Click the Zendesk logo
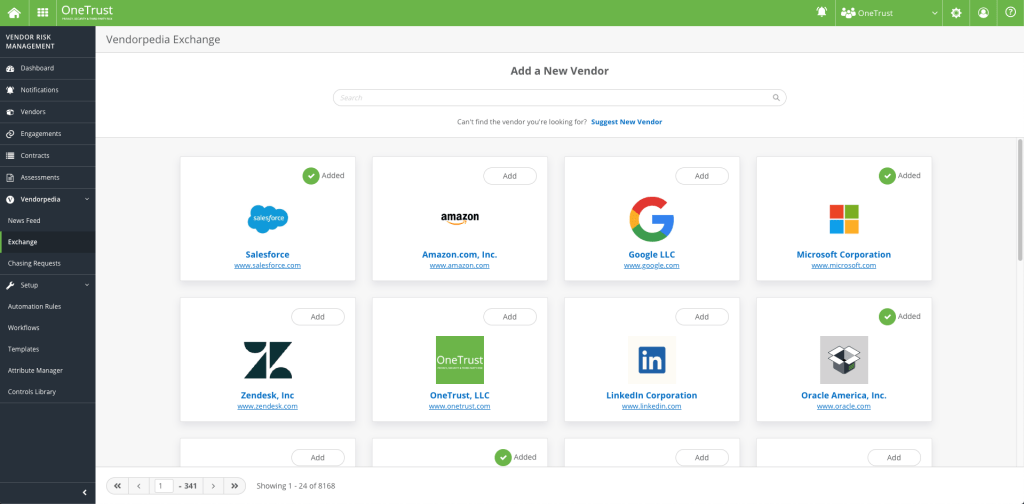Screen dimensions: 1024x504 point(268,360)
